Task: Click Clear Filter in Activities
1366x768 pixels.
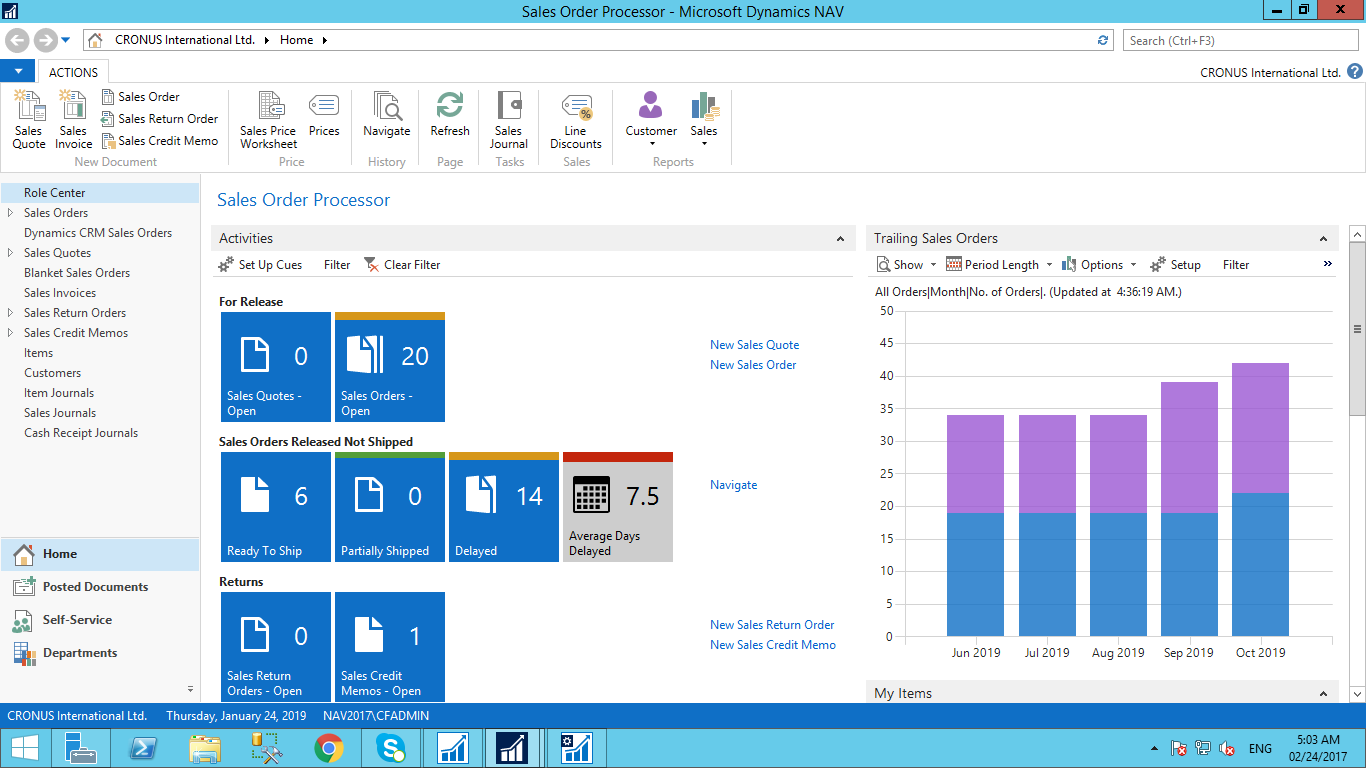Action: (x=402, y=265)
